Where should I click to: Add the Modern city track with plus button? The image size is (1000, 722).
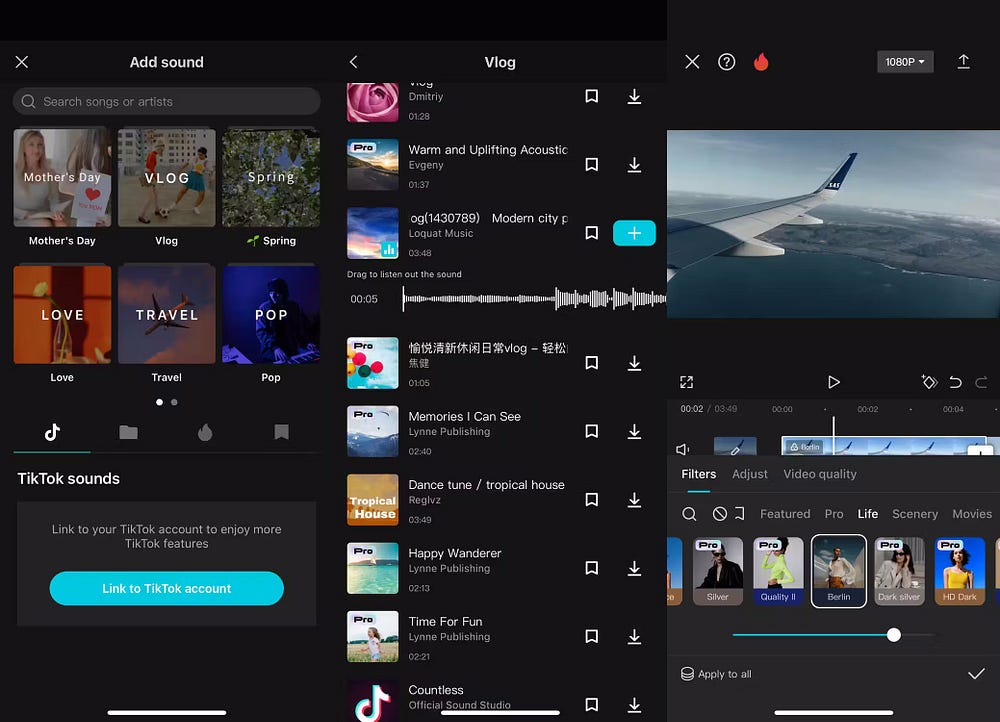[634, 233]
